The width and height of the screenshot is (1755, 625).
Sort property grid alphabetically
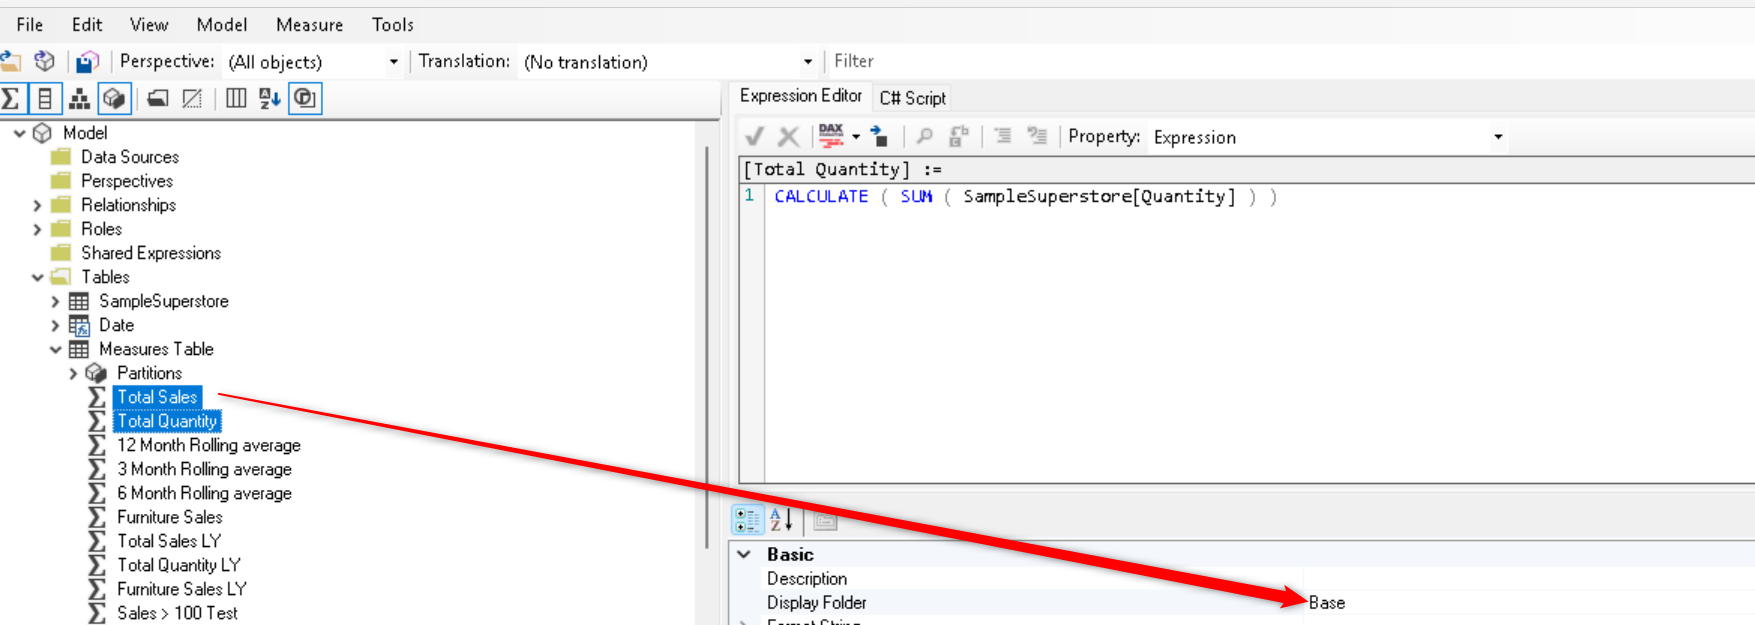point(781,520)
